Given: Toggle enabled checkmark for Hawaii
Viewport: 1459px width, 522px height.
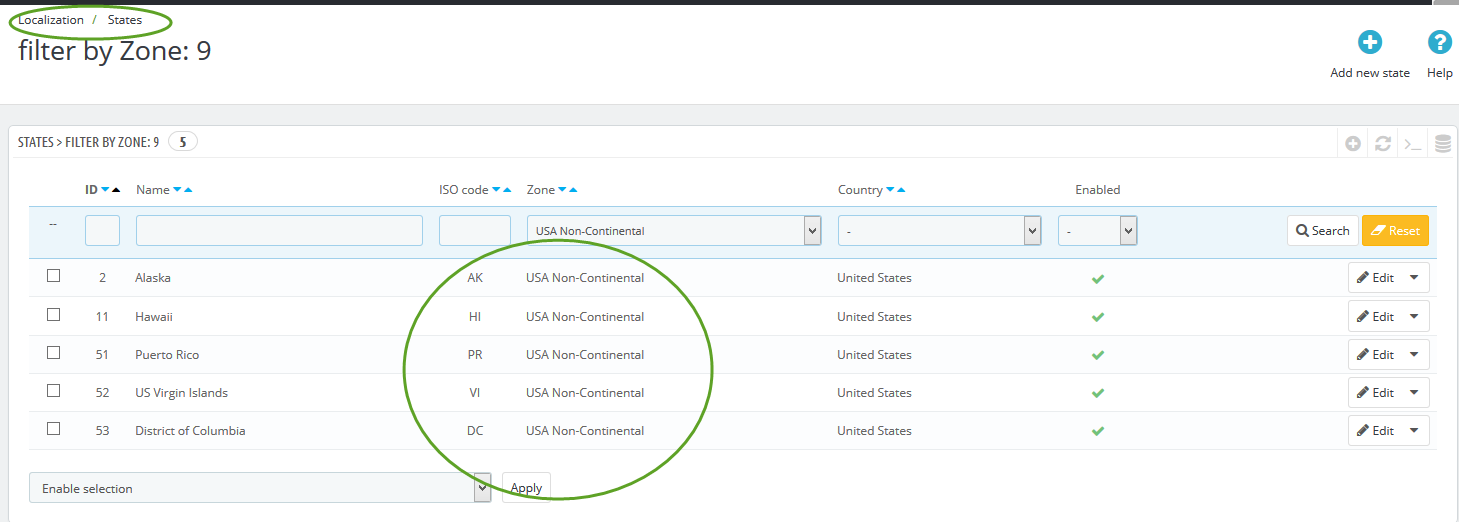Looking at the screenshot, I should [x=1098, y=317].
